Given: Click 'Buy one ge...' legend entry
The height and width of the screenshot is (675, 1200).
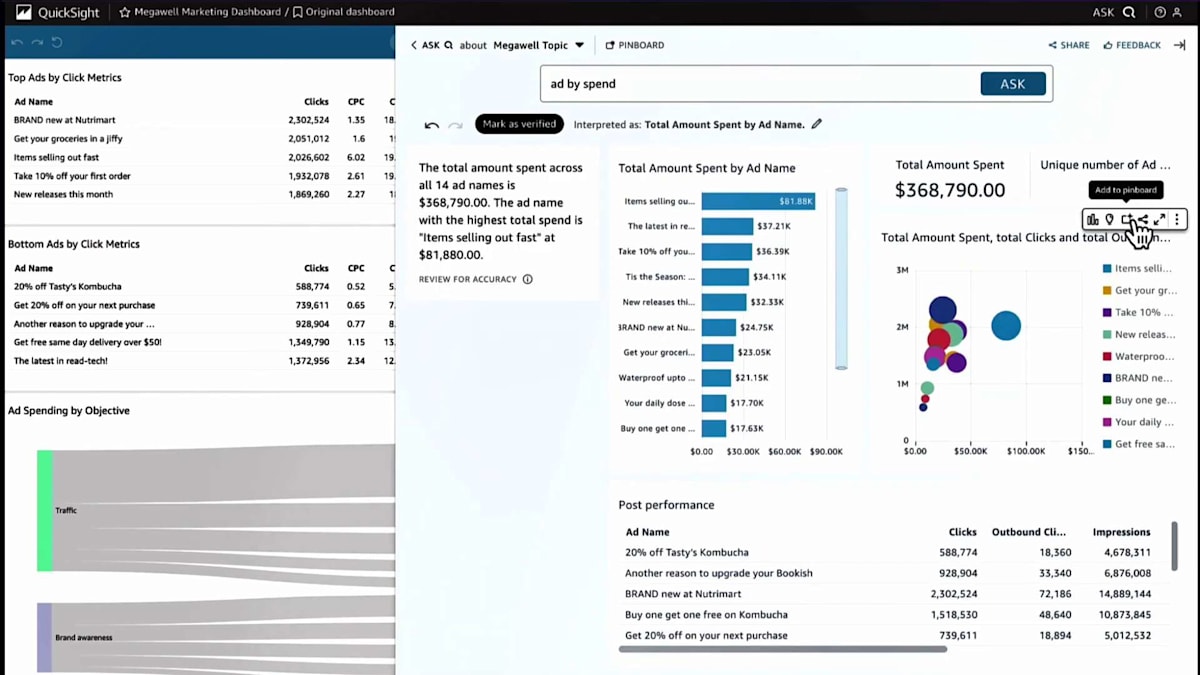Looking at the screenshot, I should (x=1138, y=400).
